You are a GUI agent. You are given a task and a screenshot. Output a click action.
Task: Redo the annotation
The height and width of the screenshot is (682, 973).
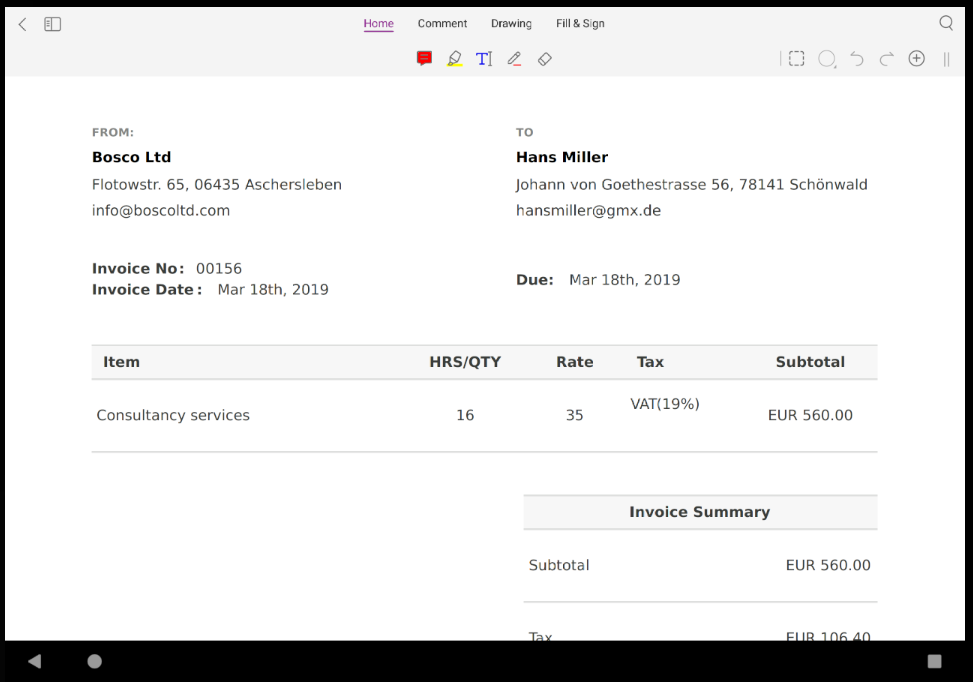(886, 58)
